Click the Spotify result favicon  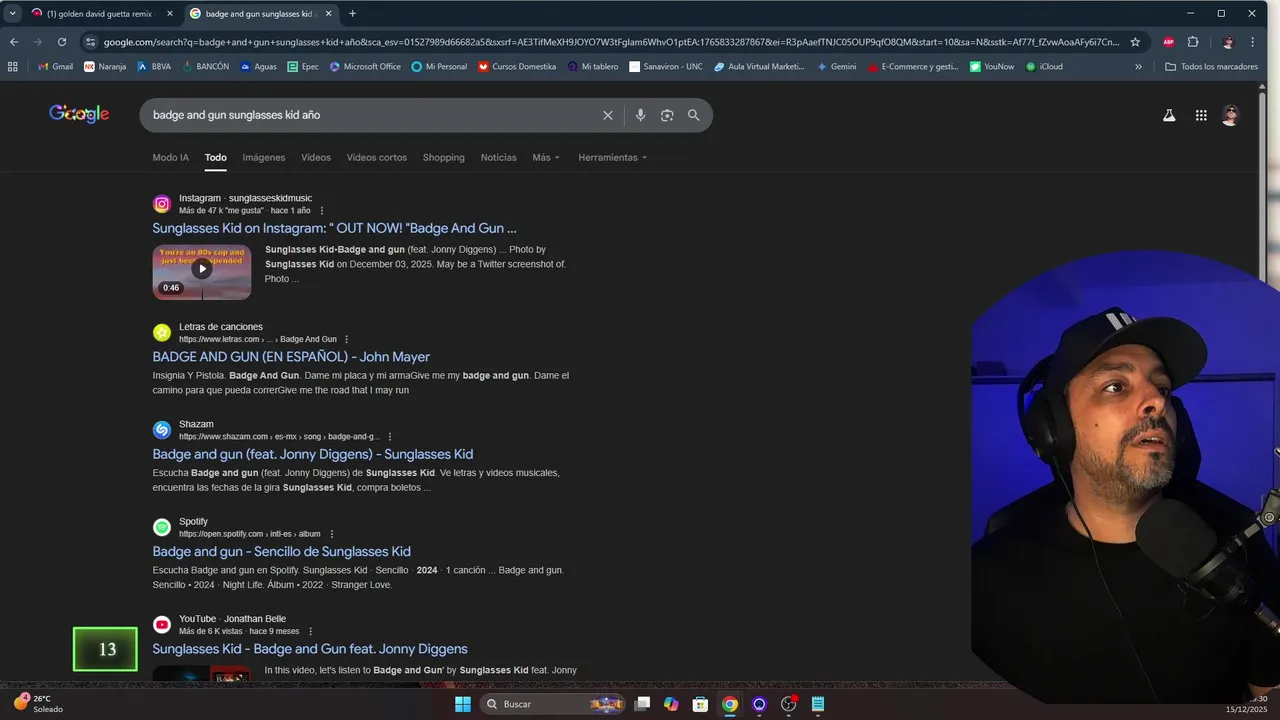pyautogui.click(x=162, y=527)
